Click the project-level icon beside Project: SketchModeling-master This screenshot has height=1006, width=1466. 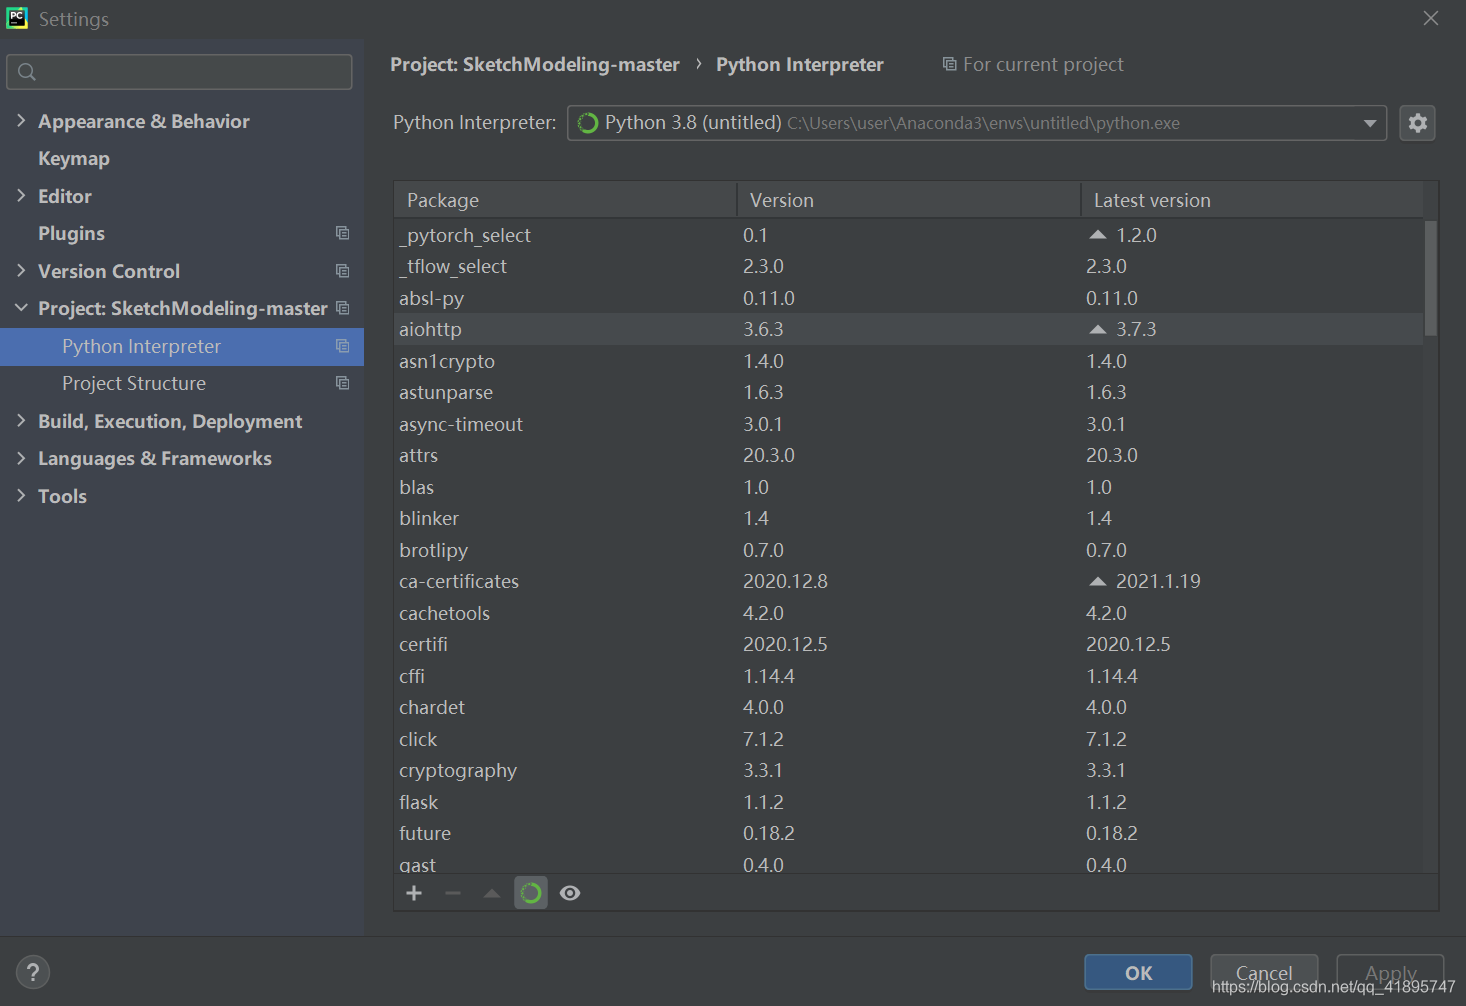pos(342,308)
